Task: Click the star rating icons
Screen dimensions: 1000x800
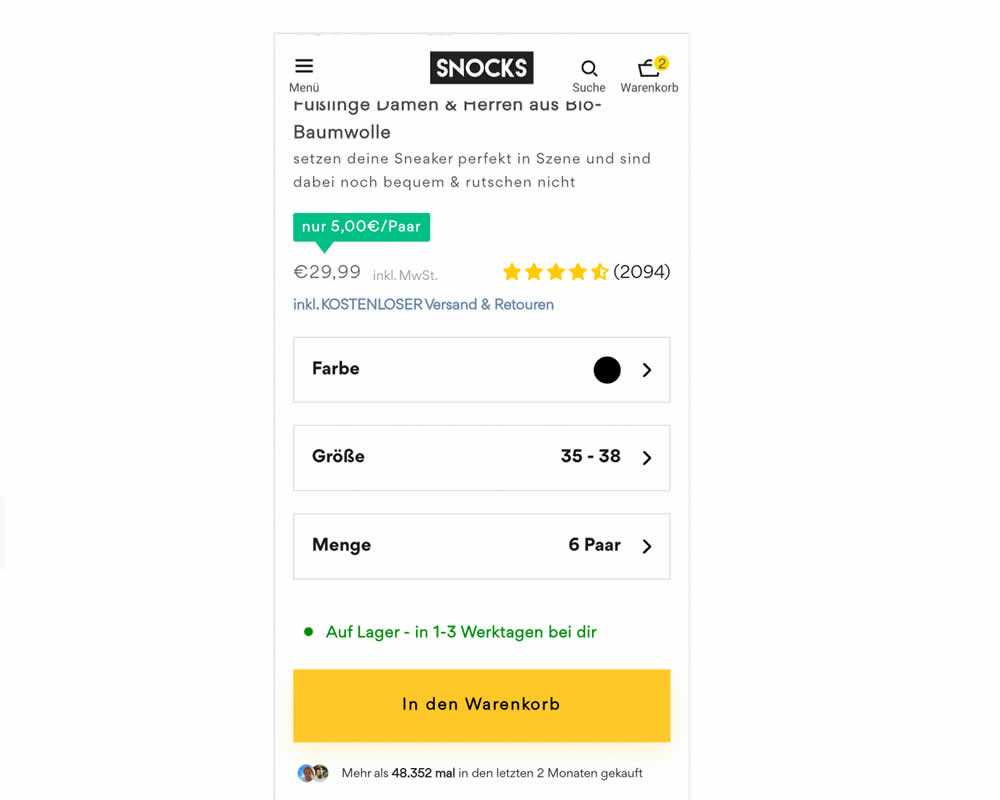Action: [555, 272]
